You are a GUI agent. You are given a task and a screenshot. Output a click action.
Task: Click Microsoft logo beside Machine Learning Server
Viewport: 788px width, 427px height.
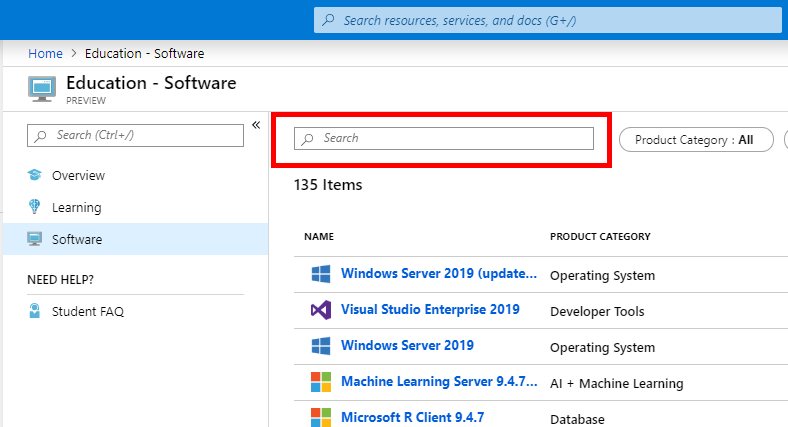point(320,382)
